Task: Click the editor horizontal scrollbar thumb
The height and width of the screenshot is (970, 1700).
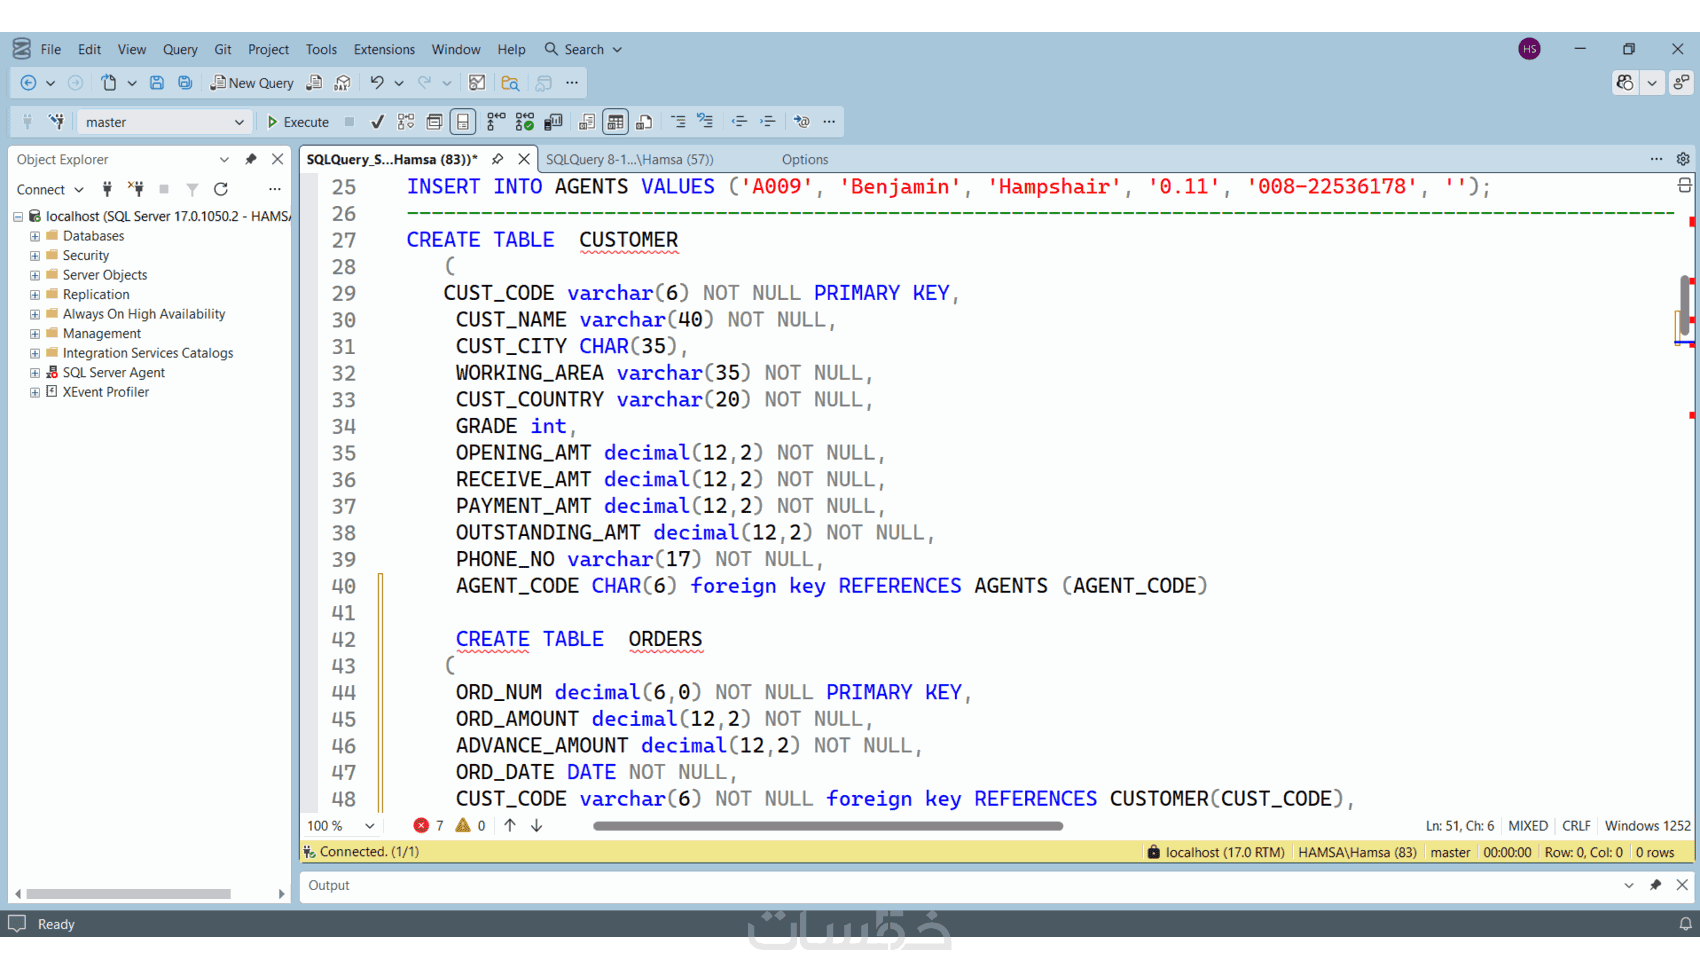Action: tap(828, 826)
